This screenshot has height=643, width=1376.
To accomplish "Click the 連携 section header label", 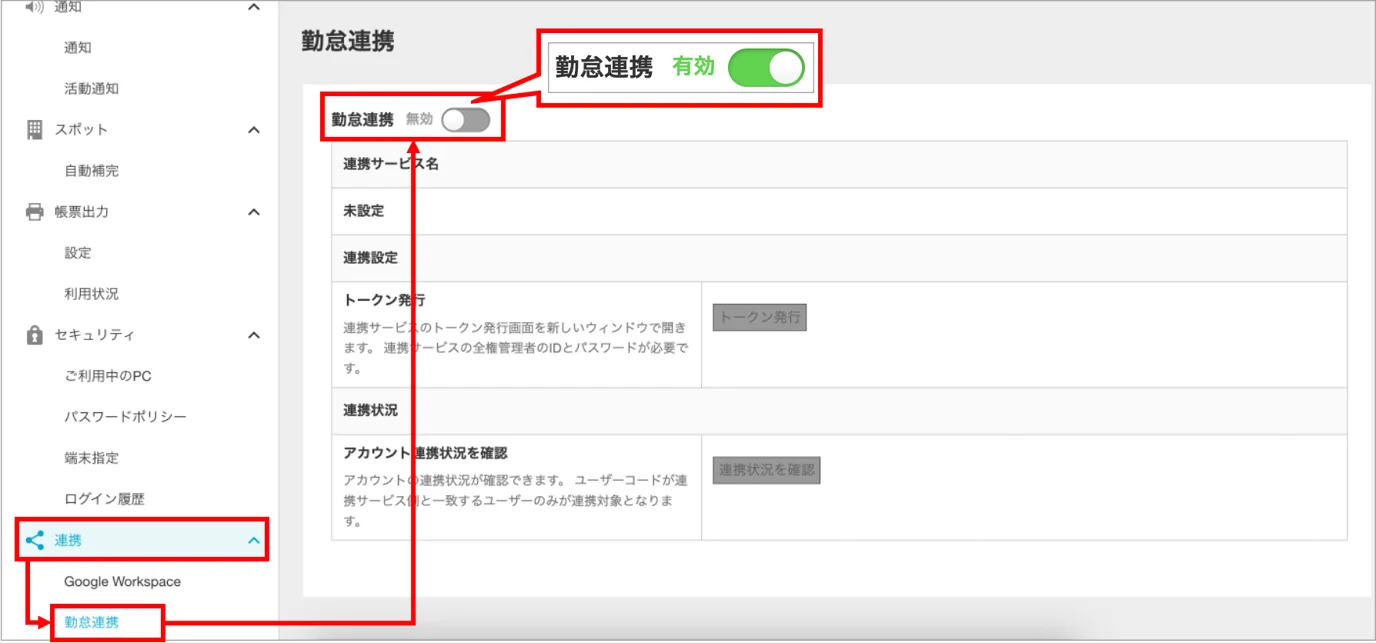I will (68, 541).
